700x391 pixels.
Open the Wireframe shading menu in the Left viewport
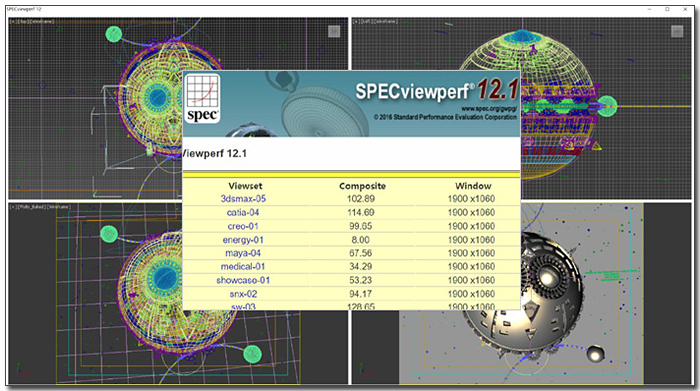[x=387, y=21]
